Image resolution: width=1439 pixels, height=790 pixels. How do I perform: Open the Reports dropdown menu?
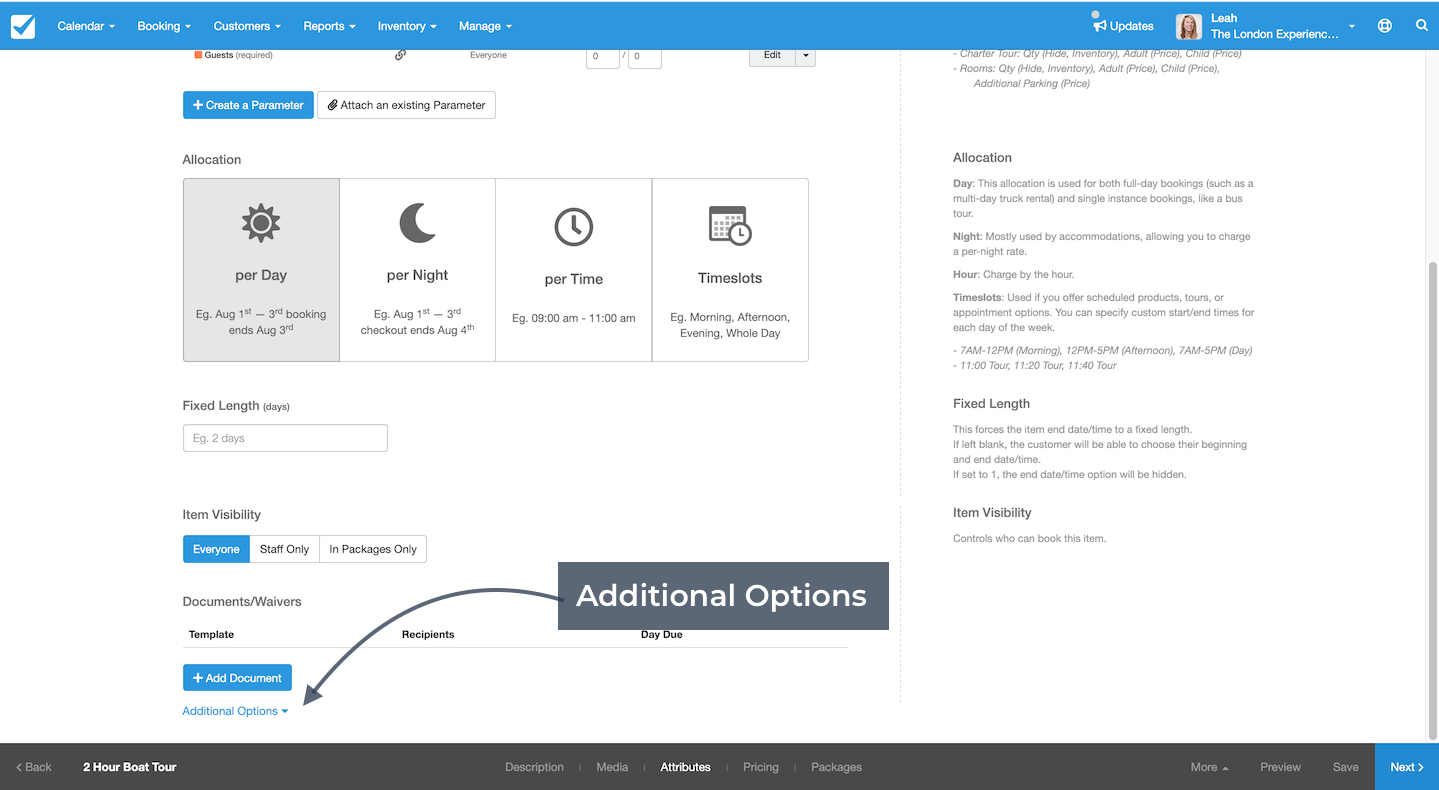(330, 26)
